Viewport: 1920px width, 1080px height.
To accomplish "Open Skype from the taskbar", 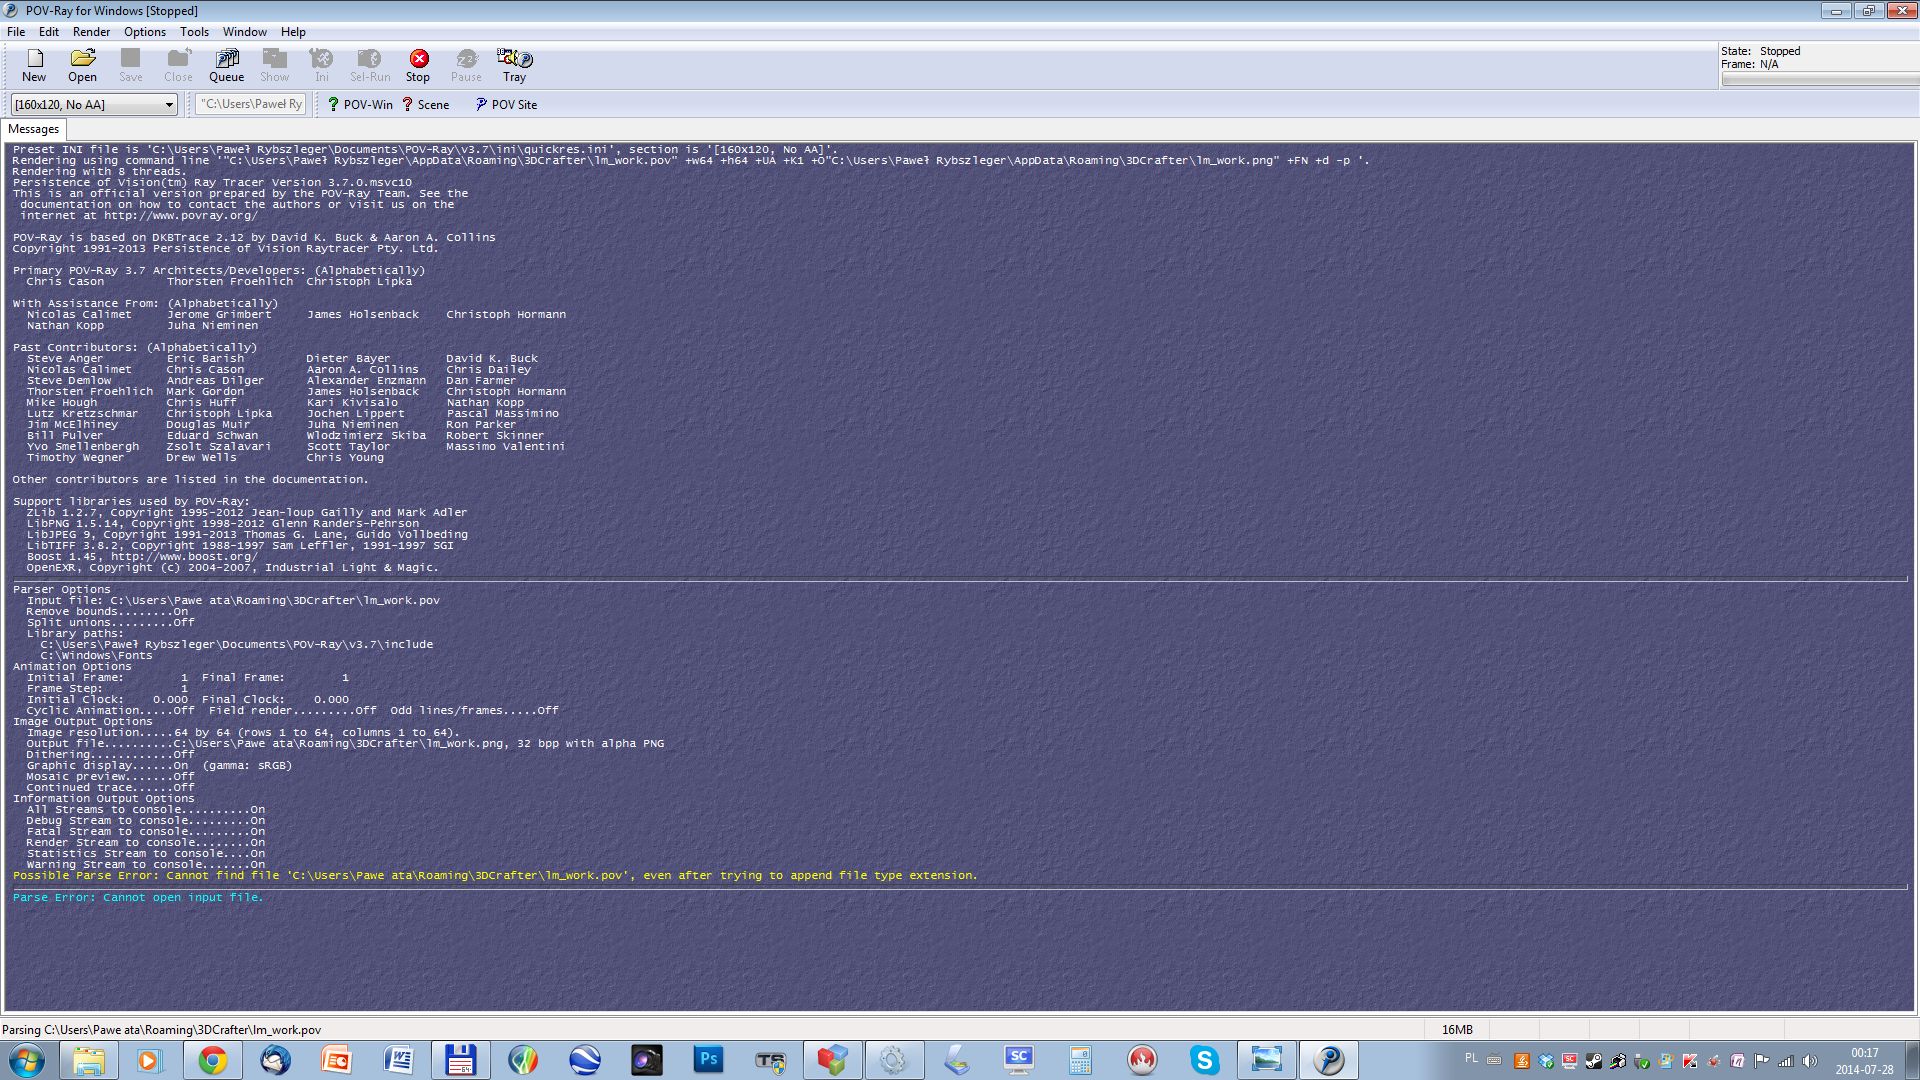I will point(1204,1060).
